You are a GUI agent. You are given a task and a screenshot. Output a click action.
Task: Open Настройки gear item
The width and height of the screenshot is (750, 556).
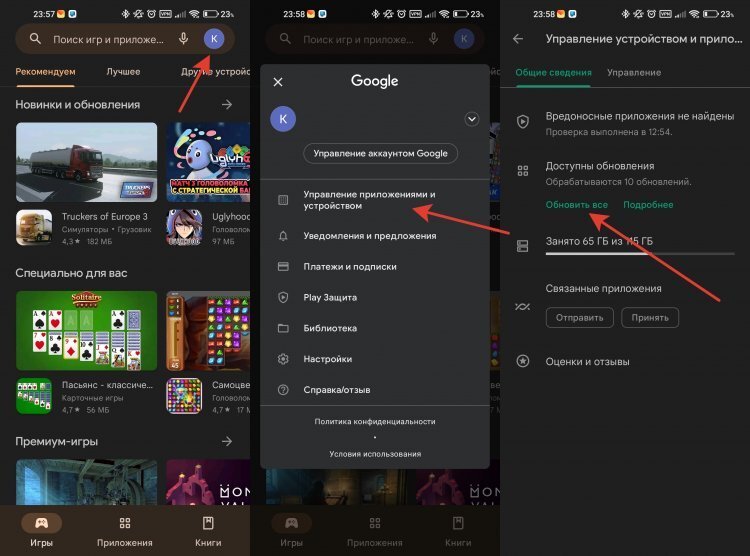click(374, 359)
